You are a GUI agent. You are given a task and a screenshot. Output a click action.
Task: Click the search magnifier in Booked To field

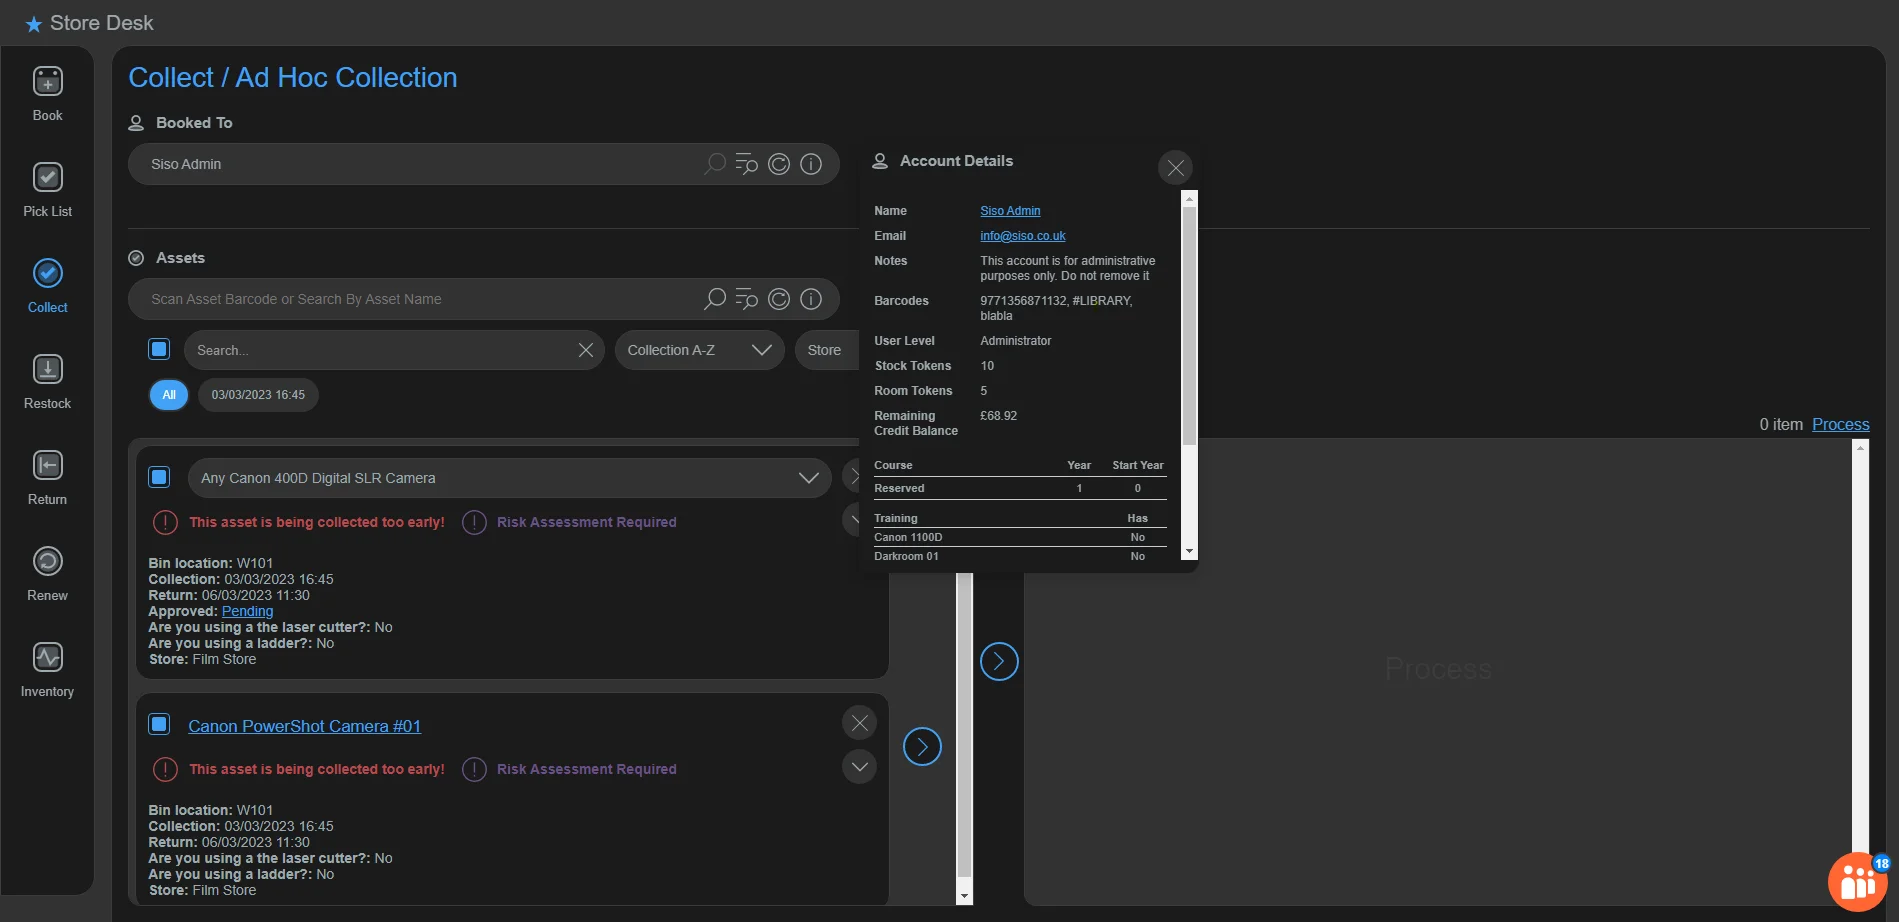tap(715, 164)
